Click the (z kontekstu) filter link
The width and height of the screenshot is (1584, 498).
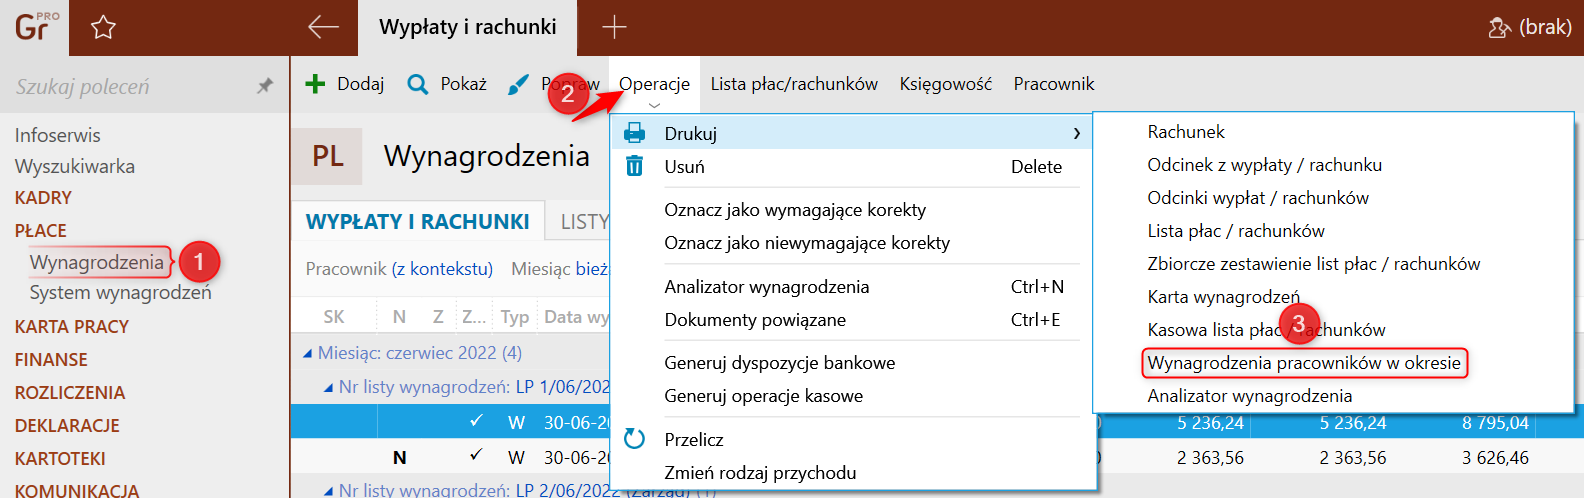[442, 268]
